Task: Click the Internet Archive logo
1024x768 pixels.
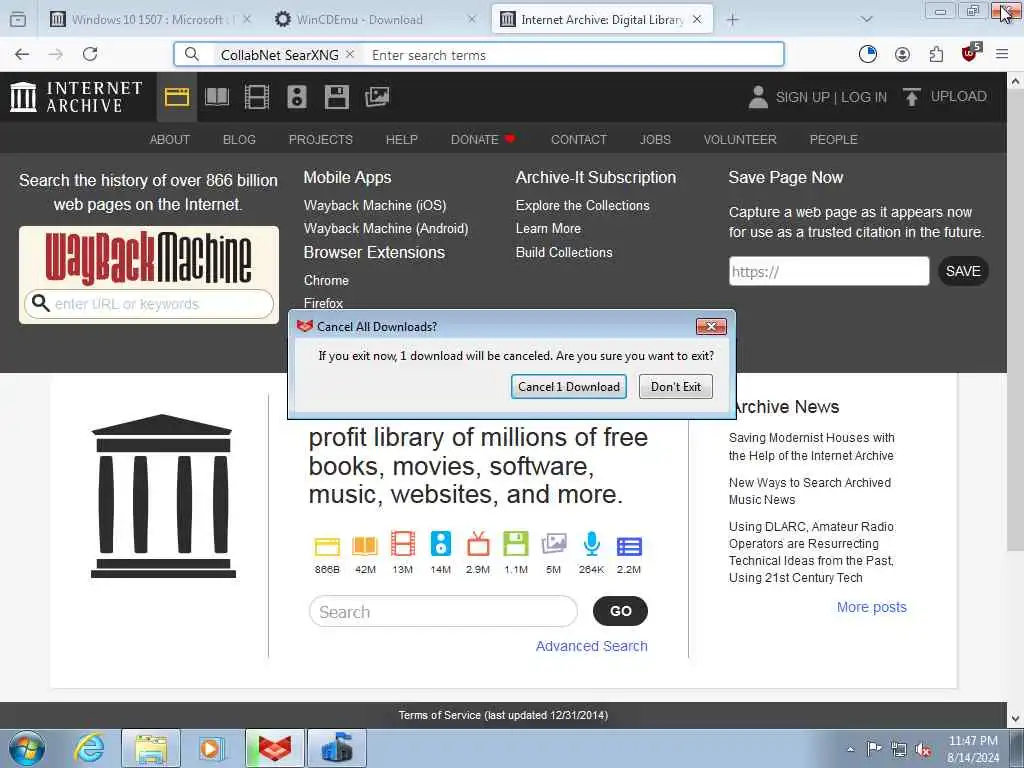Action: [76, 97]
